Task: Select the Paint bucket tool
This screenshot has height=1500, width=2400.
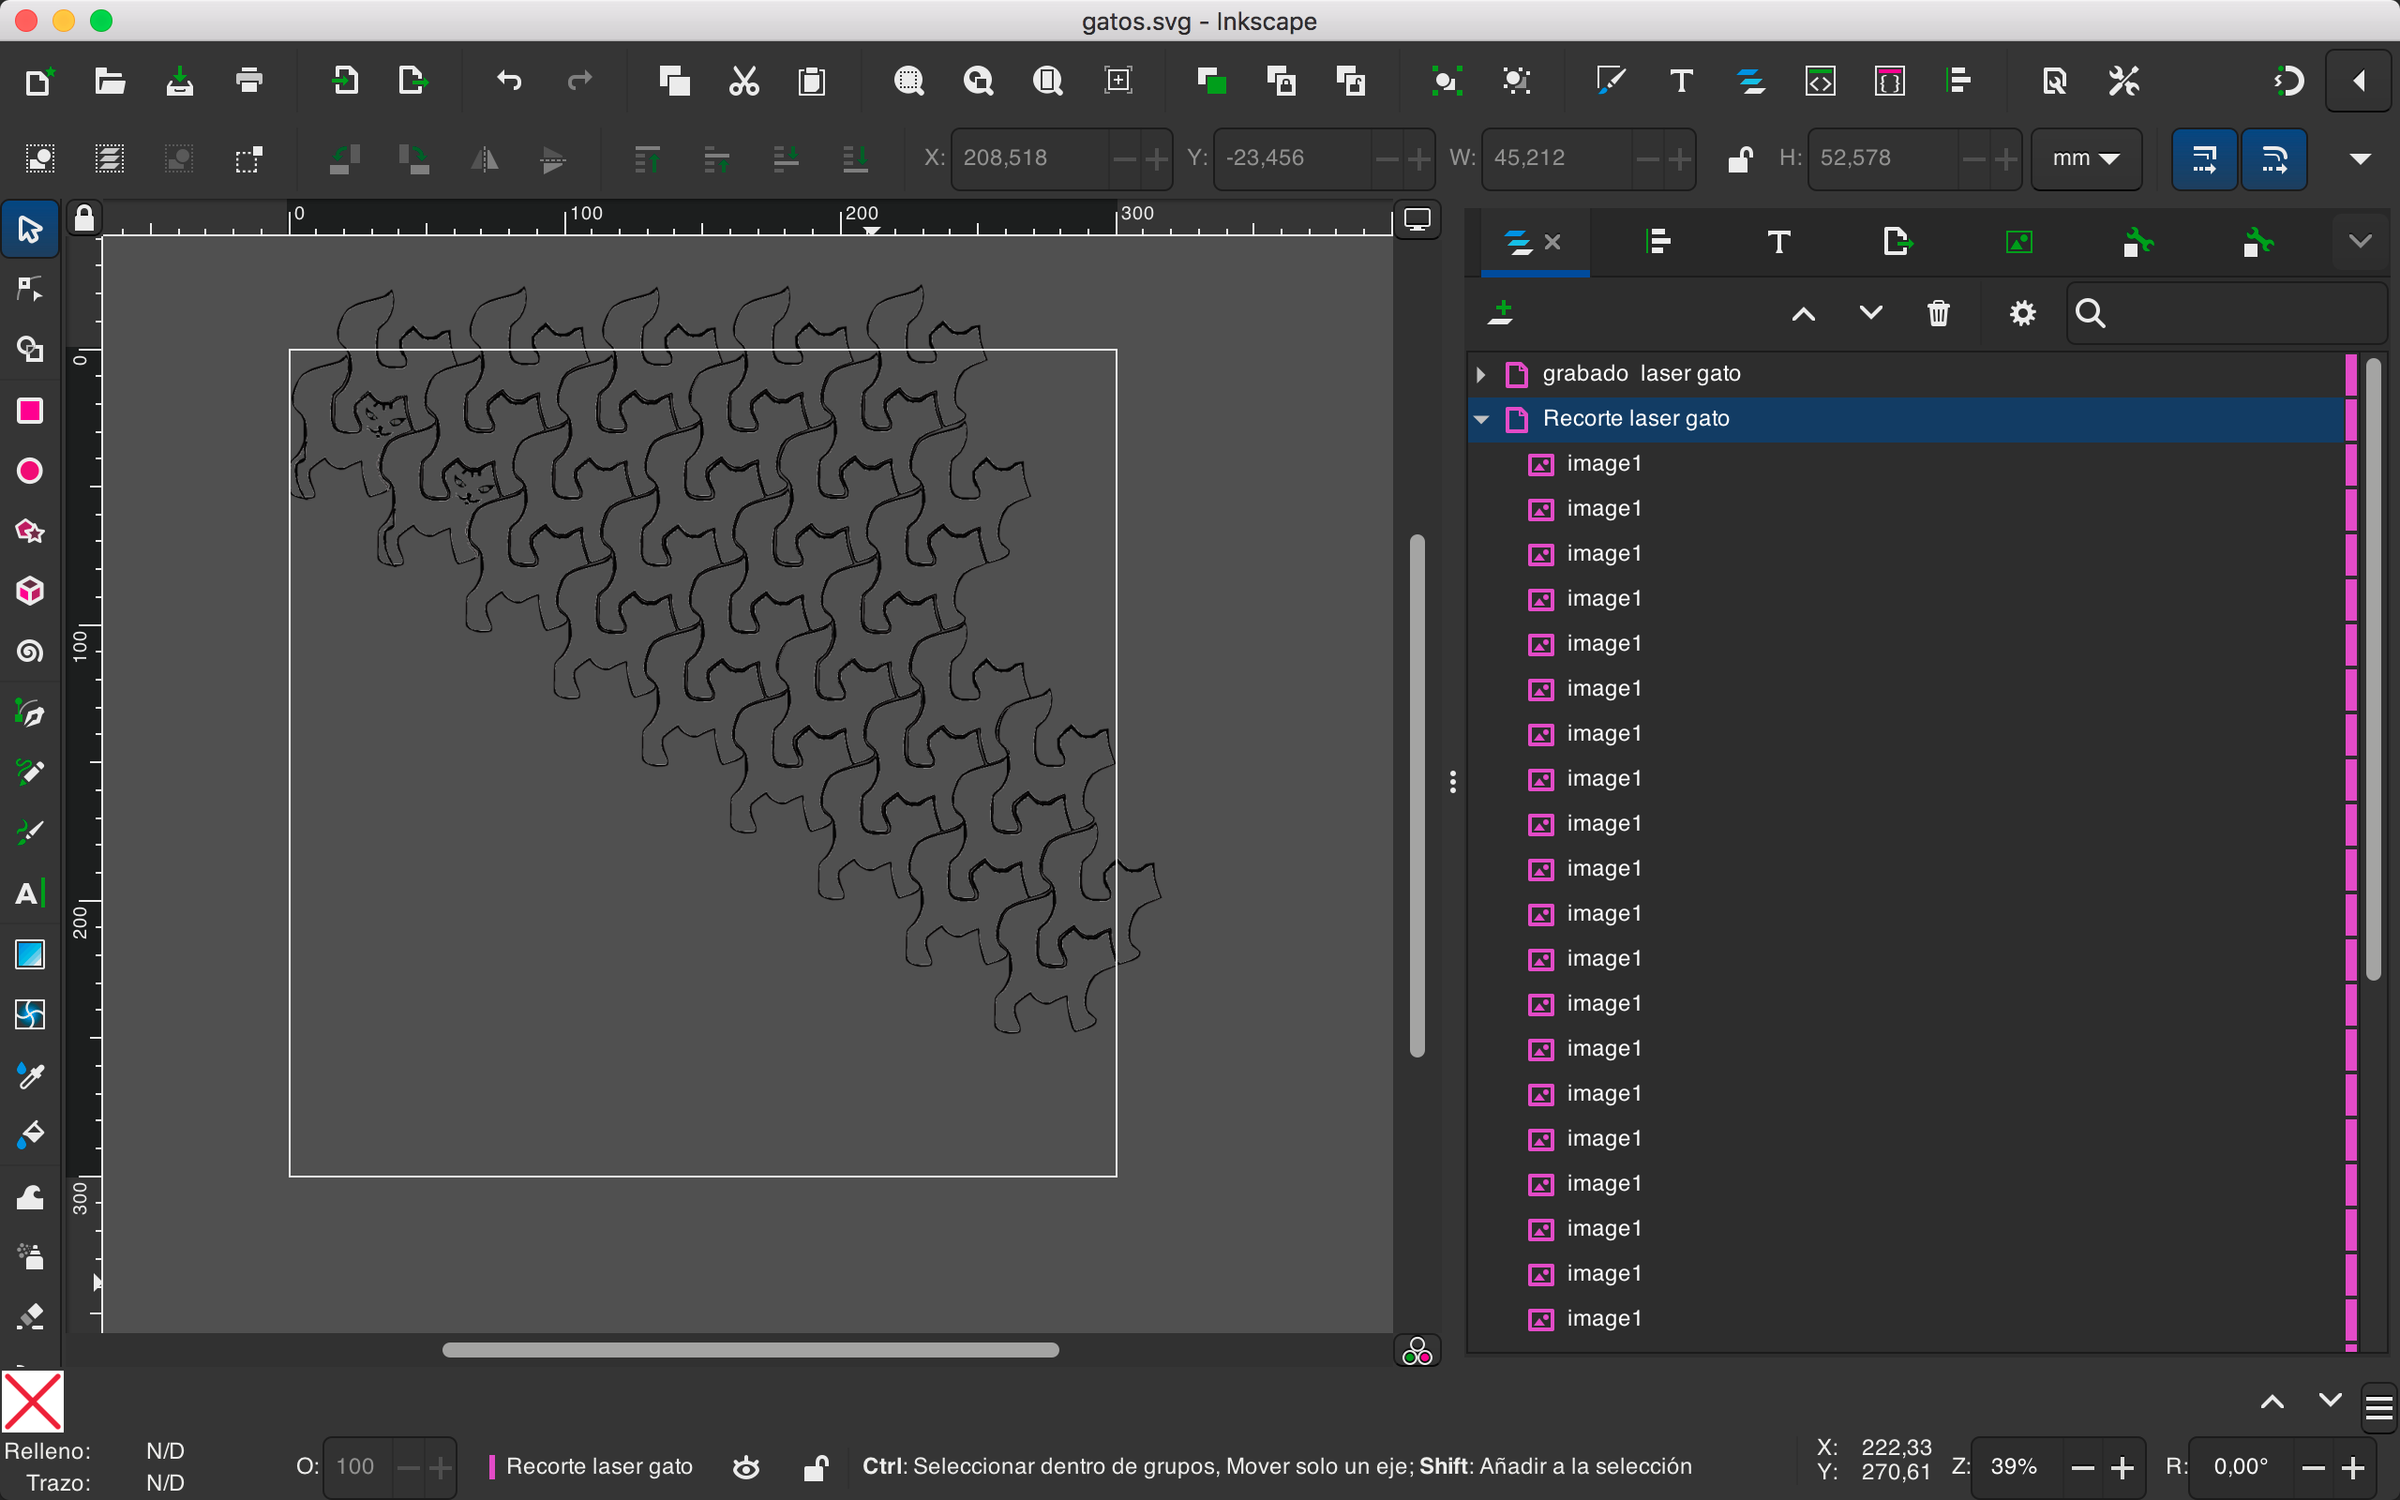Action: 30,1134
